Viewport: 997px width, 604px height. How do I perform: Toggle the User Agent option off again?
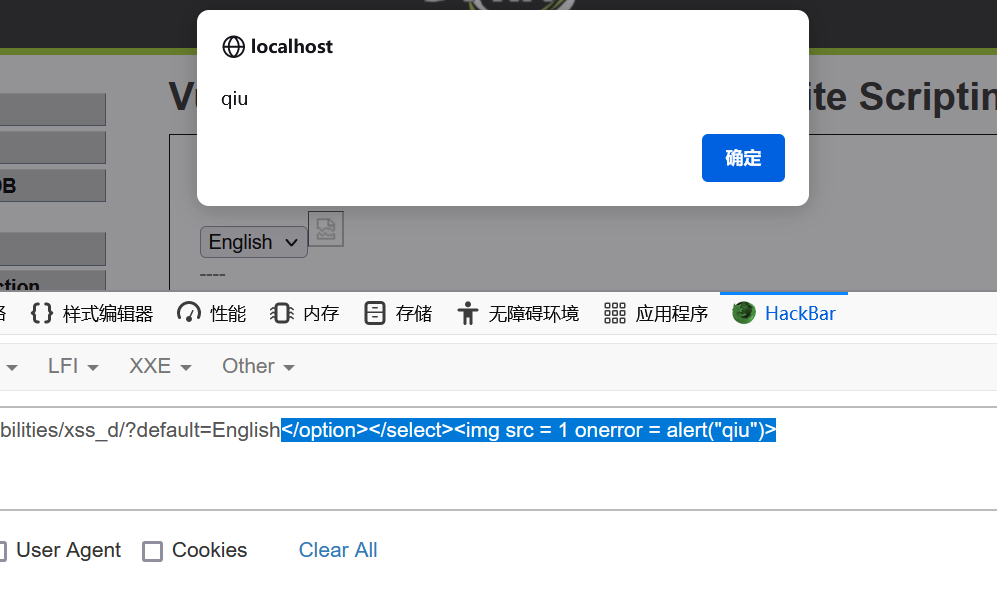pyautogui.click(x=2, y=550)
